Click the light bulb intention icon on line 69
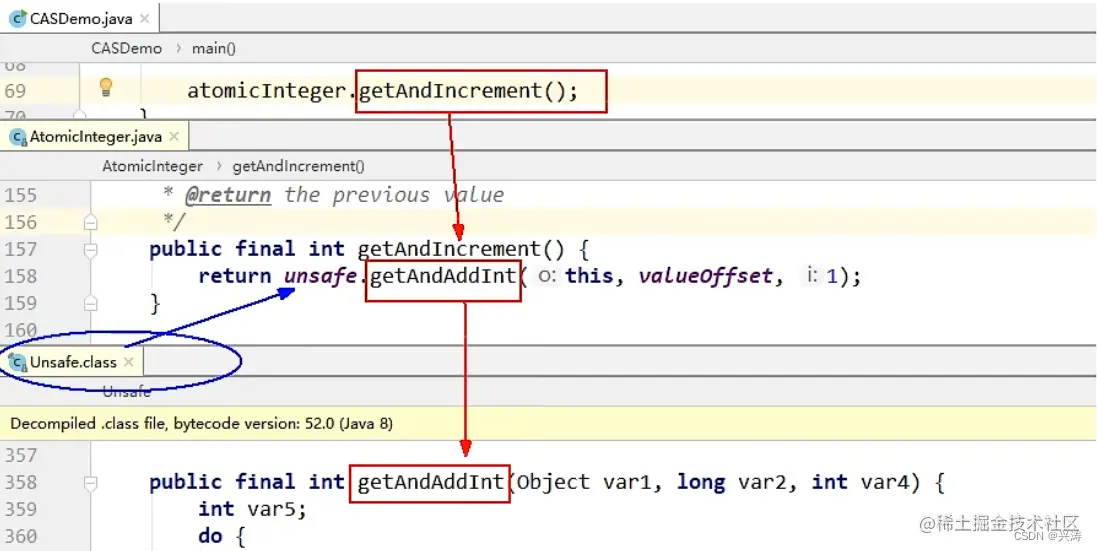This screenshot has height=551, width=1097. 106,87
